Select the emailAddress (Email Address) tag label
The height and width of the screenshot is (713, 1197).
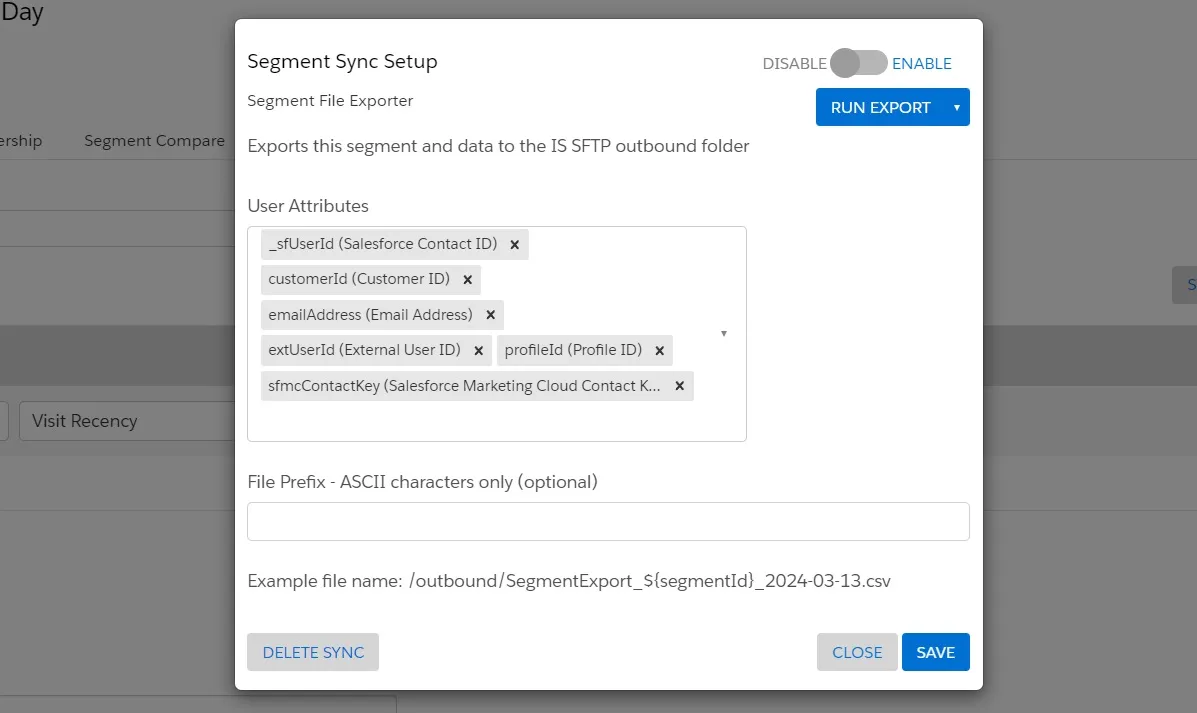(x=370, y=315)
